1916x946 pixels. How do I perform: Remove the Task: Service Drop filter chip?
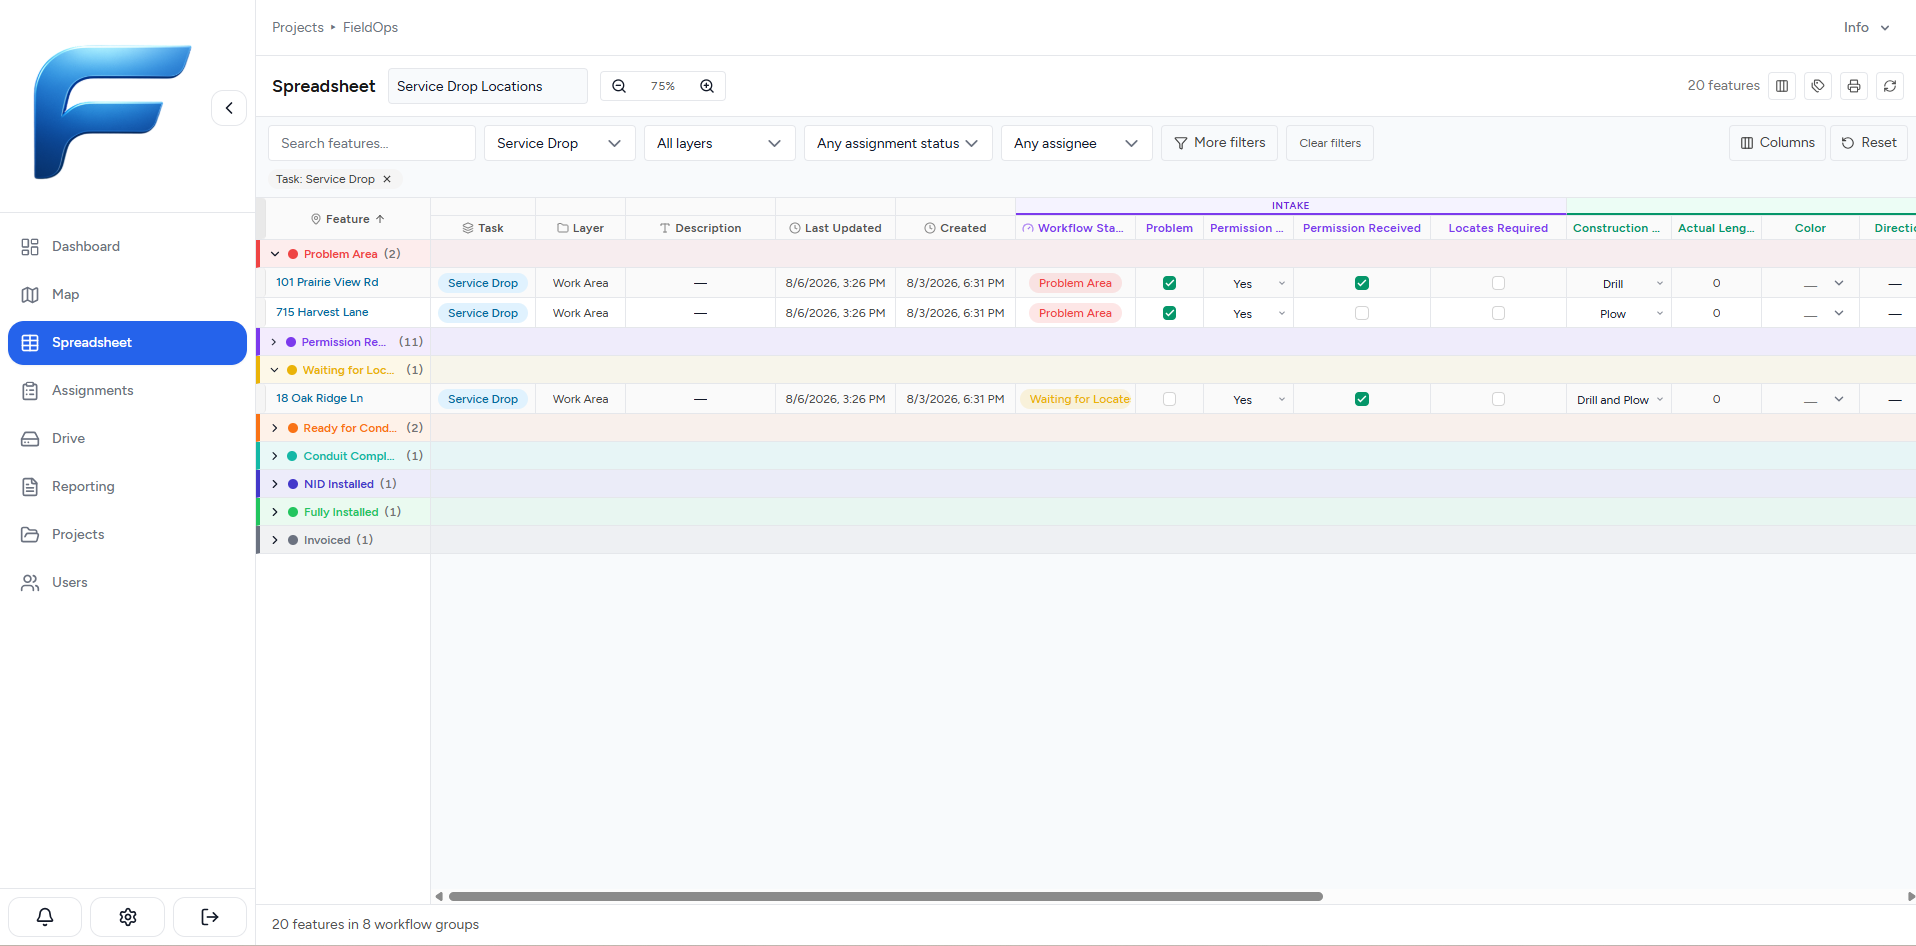point(387,179)
